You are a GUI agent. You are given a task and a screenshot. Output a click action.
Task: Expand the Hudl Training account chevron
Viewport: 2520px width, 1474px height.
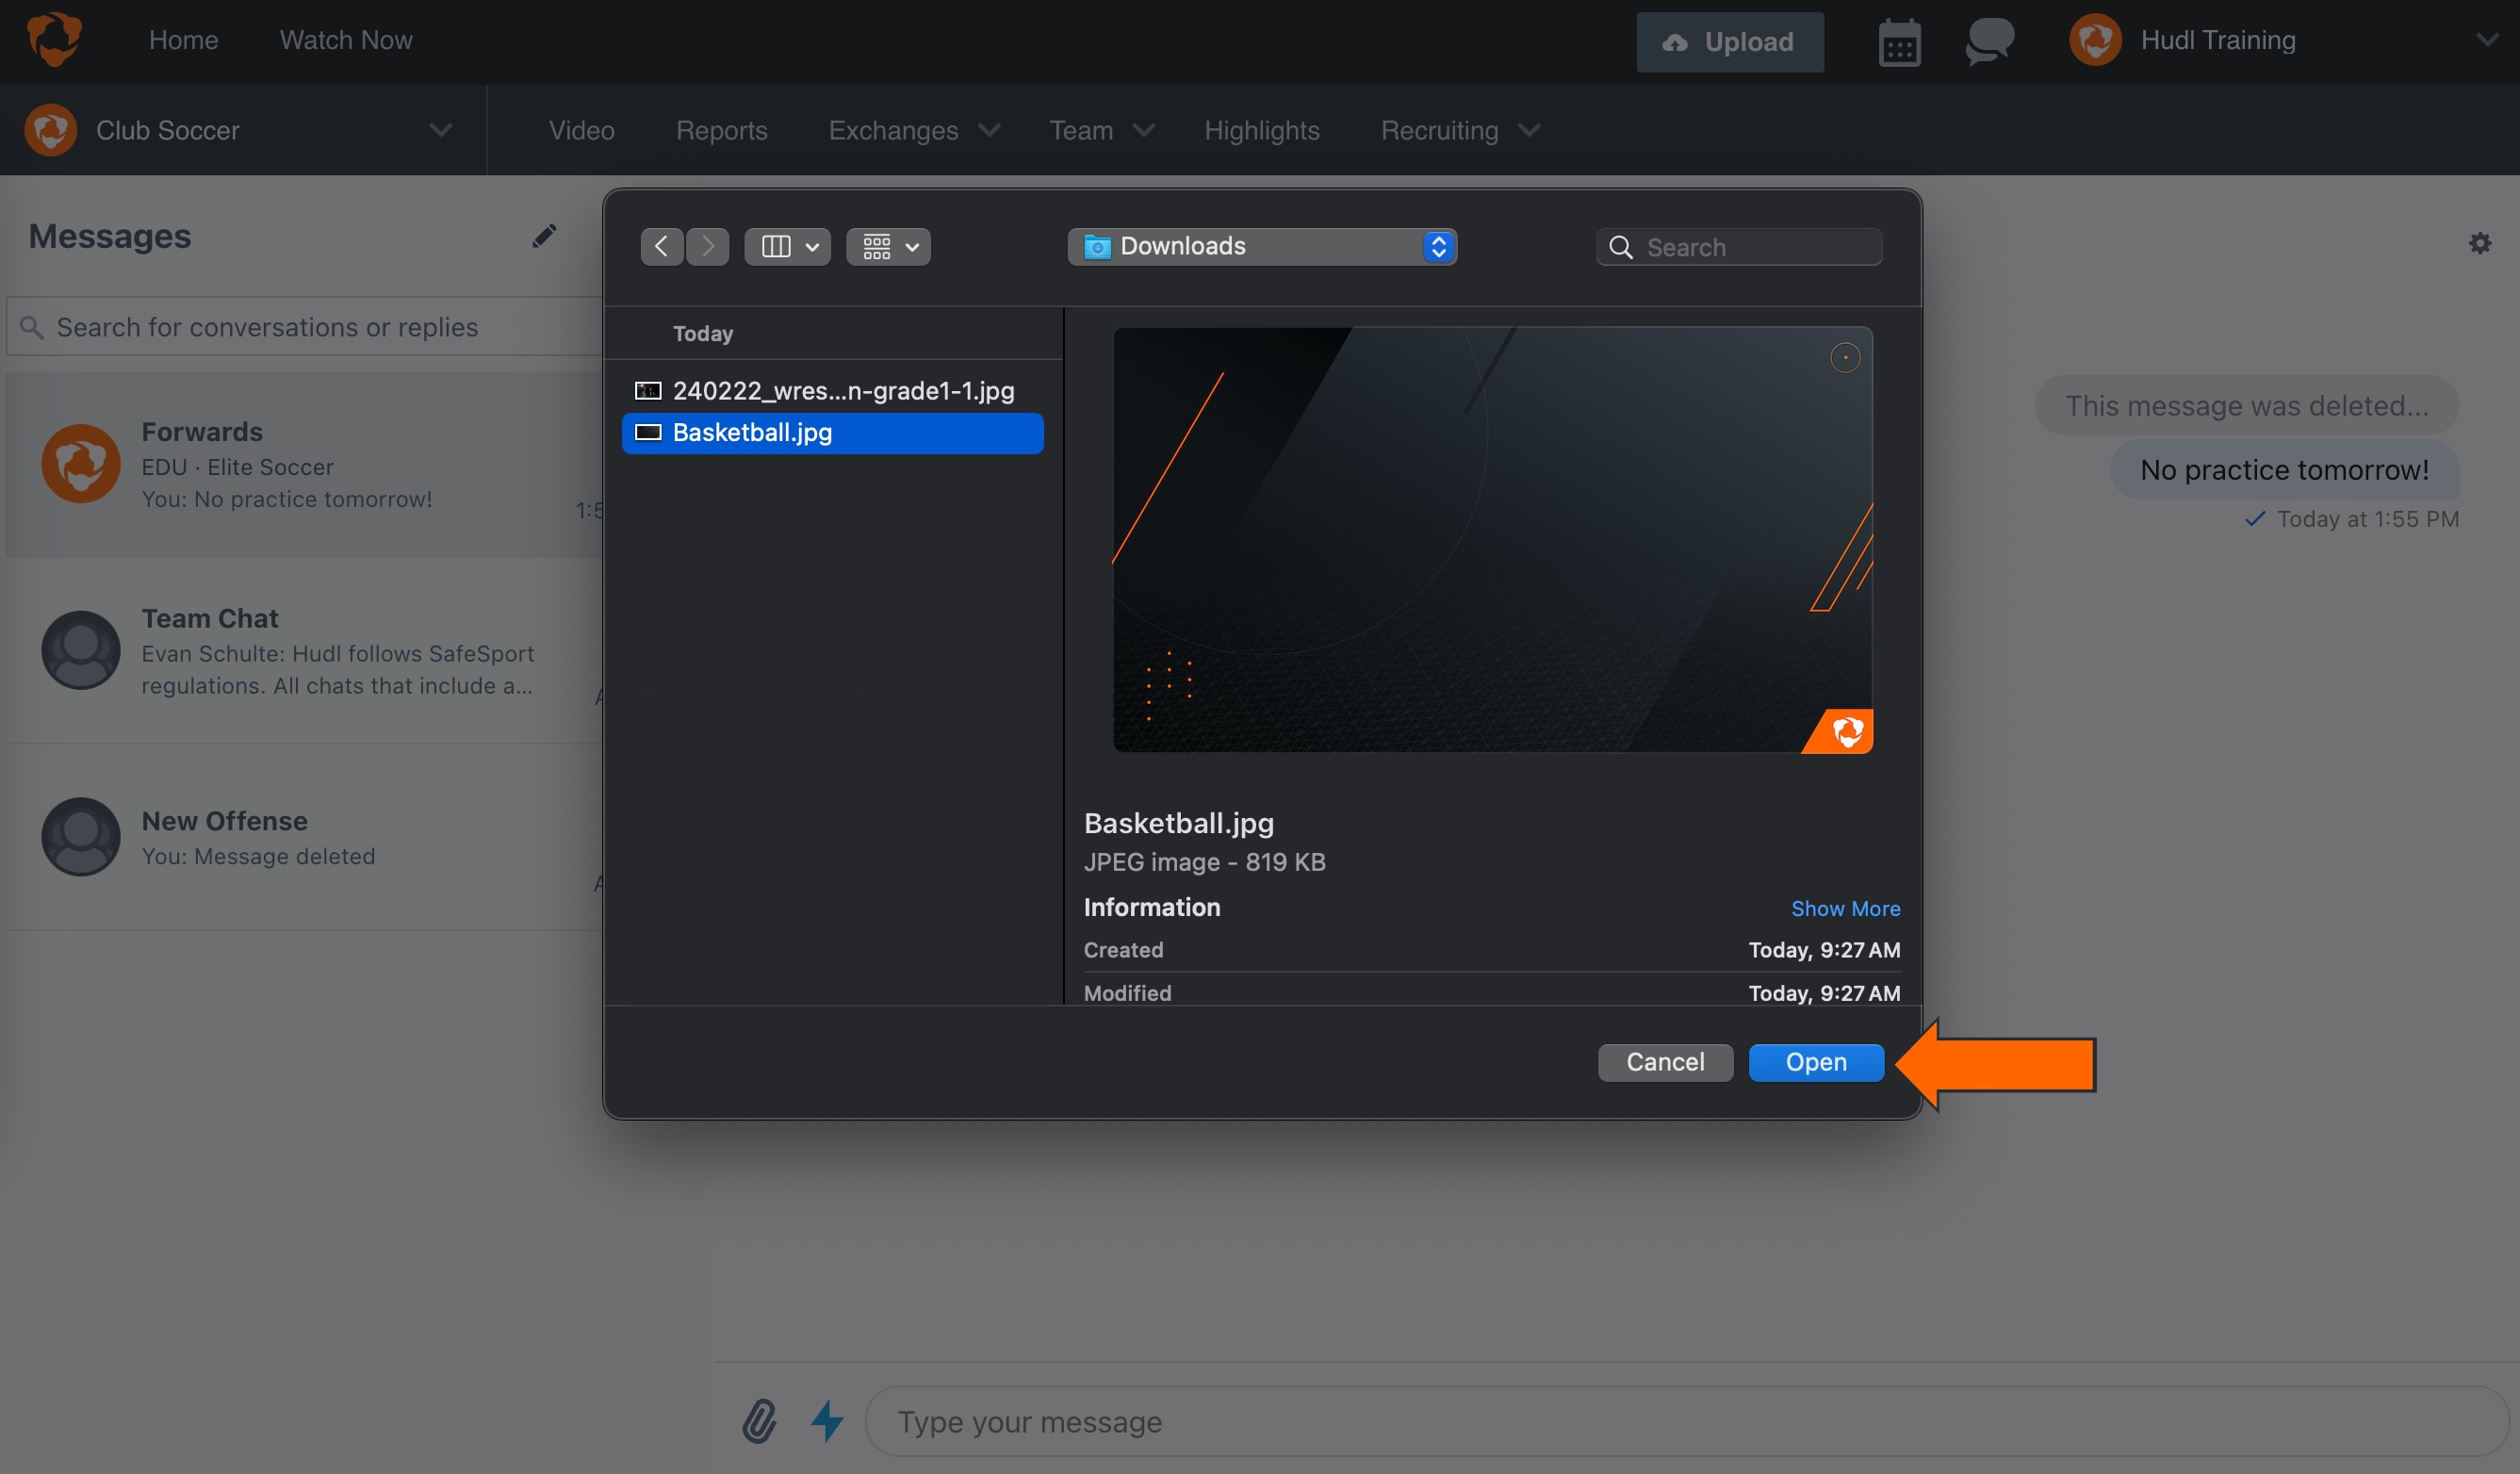point(2487,40)
